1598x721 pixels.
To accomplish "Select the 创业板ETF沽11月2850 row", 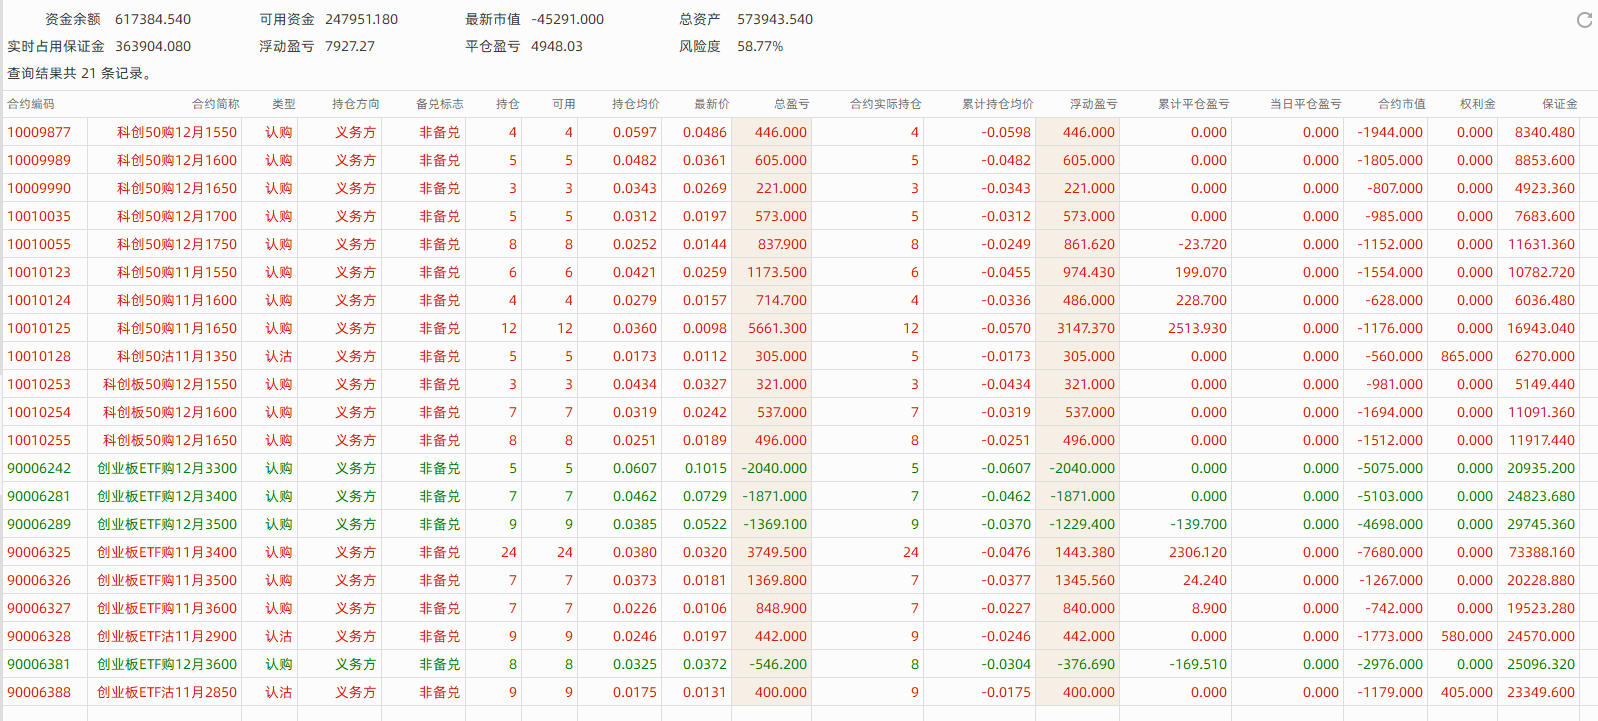I will (167, 692).
